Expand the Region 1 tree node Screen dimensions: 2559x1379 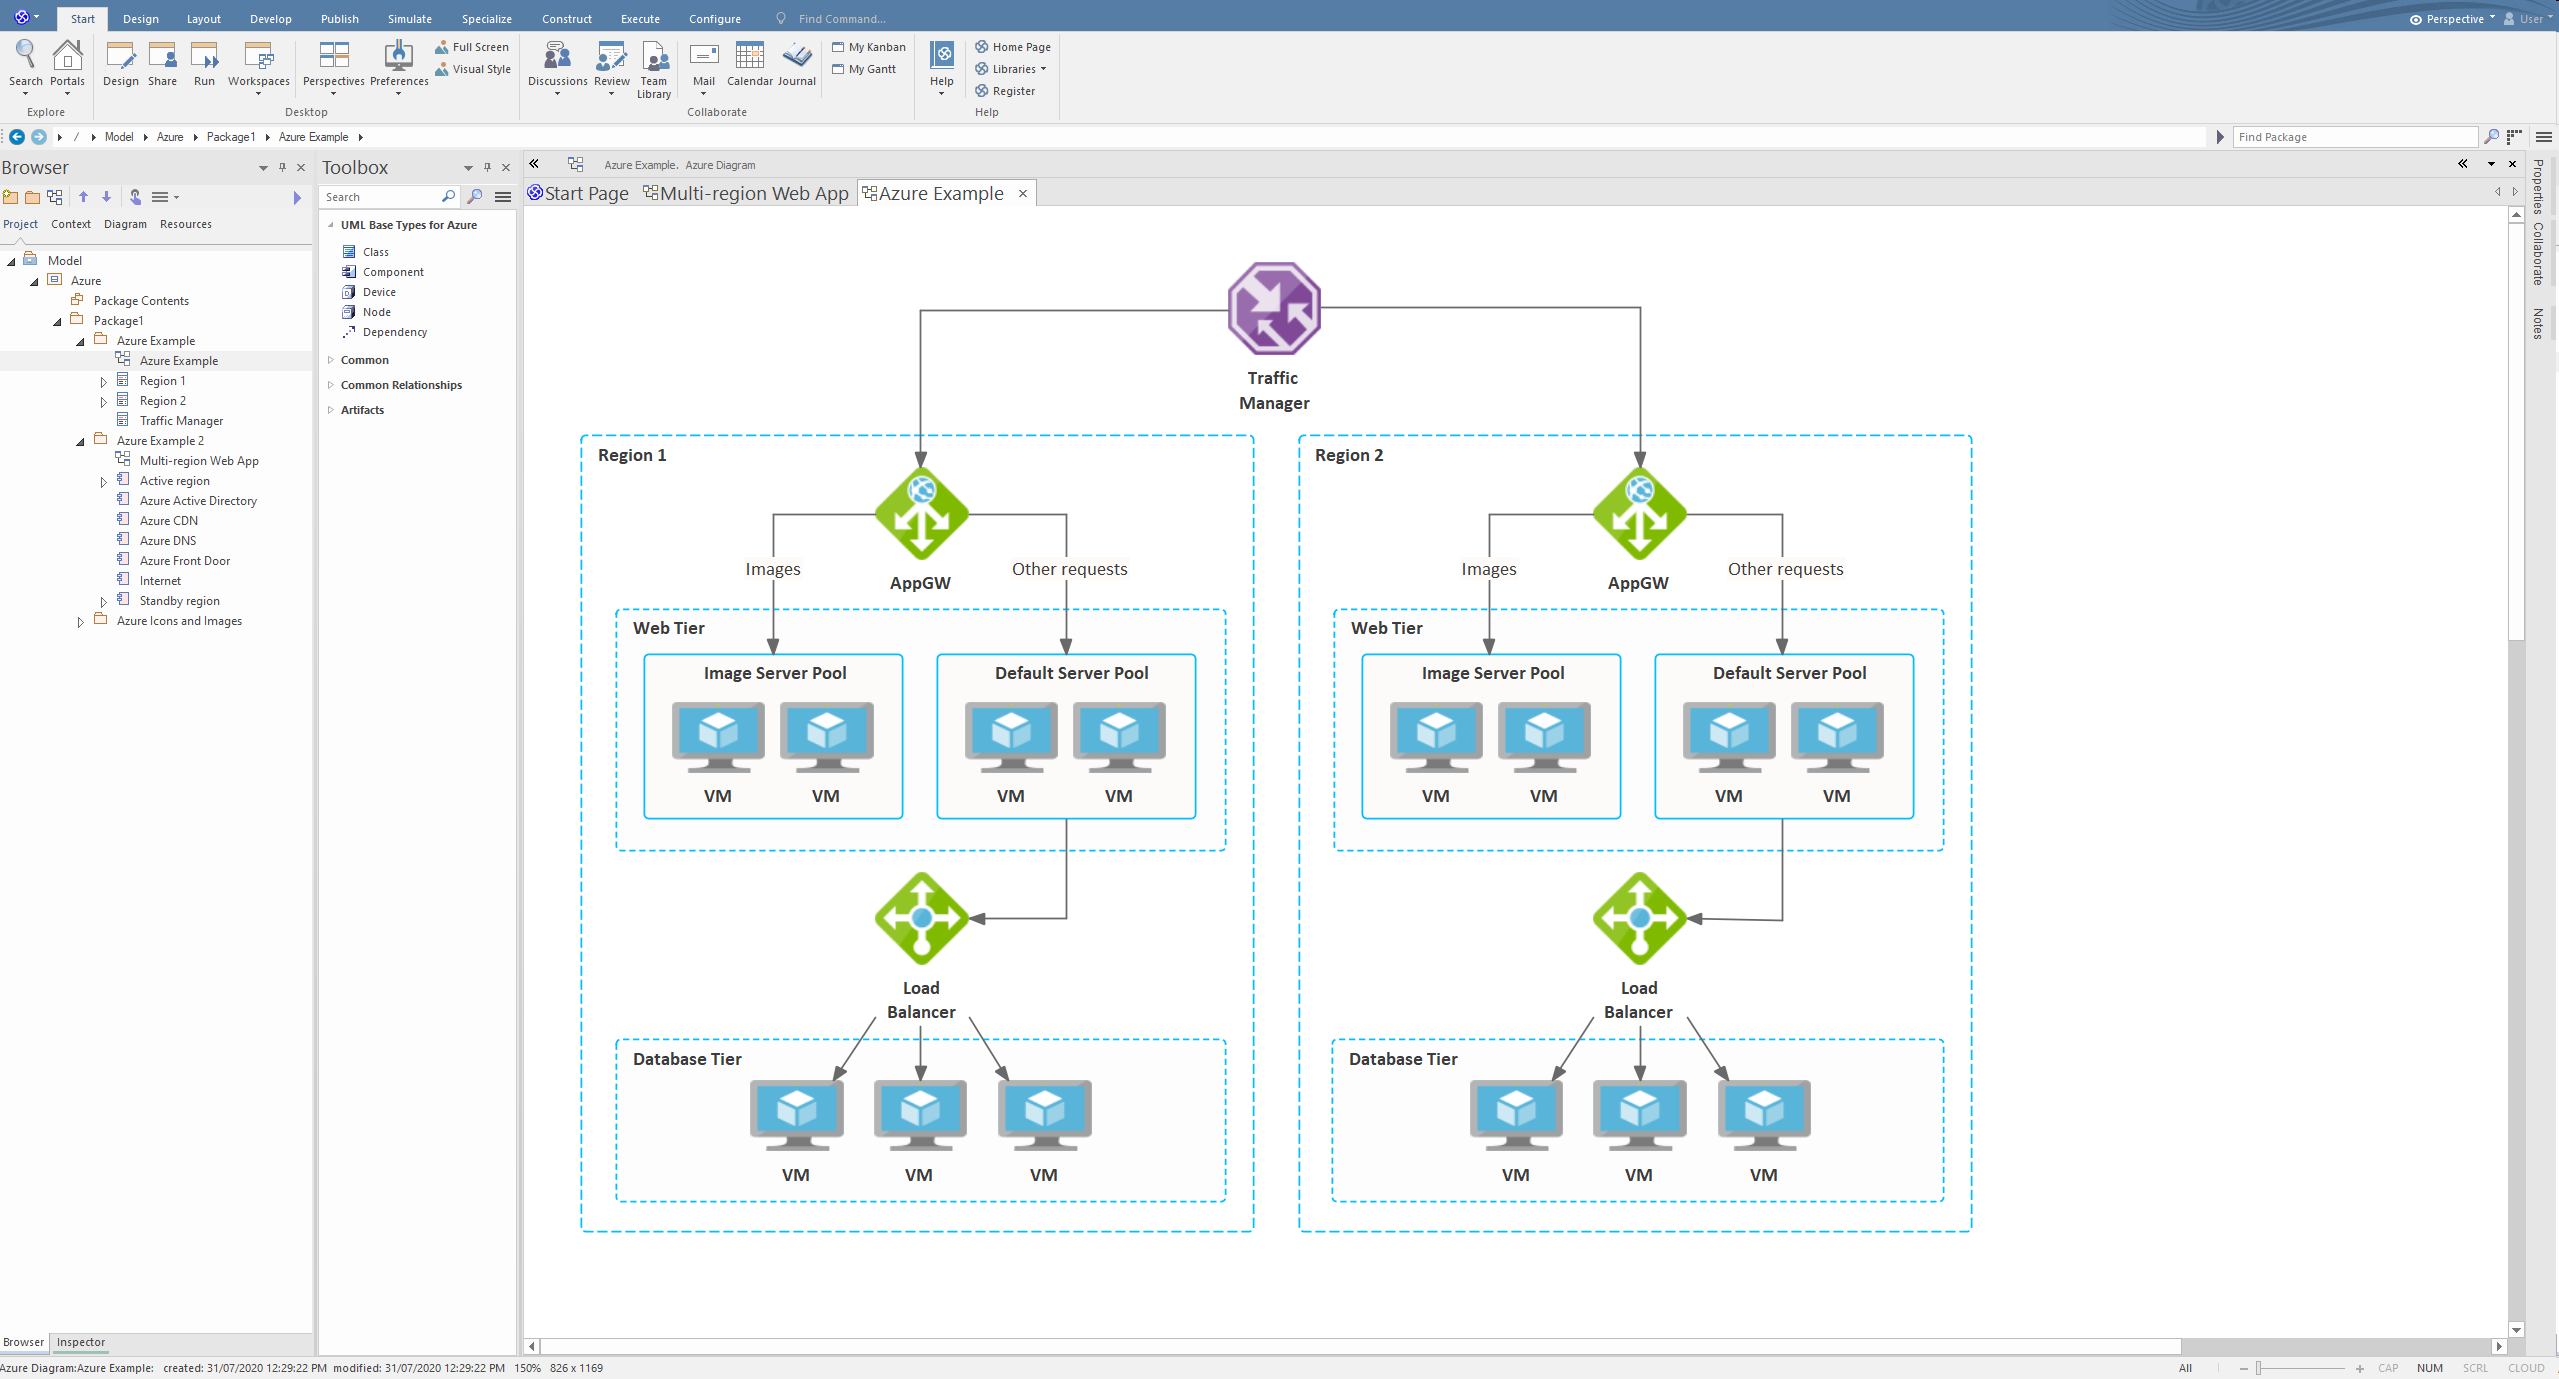click(x=103, y=382)
